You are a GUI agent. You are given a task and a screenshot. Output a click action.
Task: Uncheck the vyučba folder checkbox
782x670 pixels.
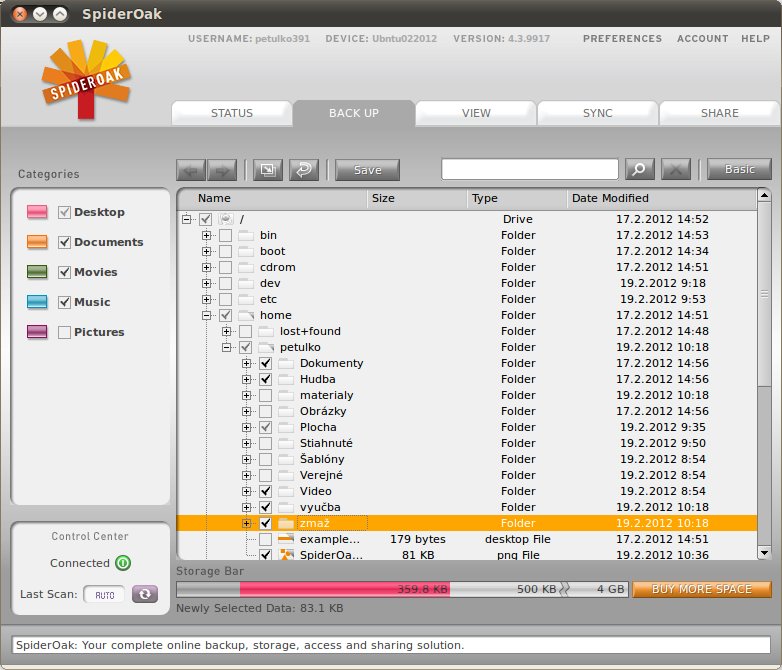coord(265,507)
